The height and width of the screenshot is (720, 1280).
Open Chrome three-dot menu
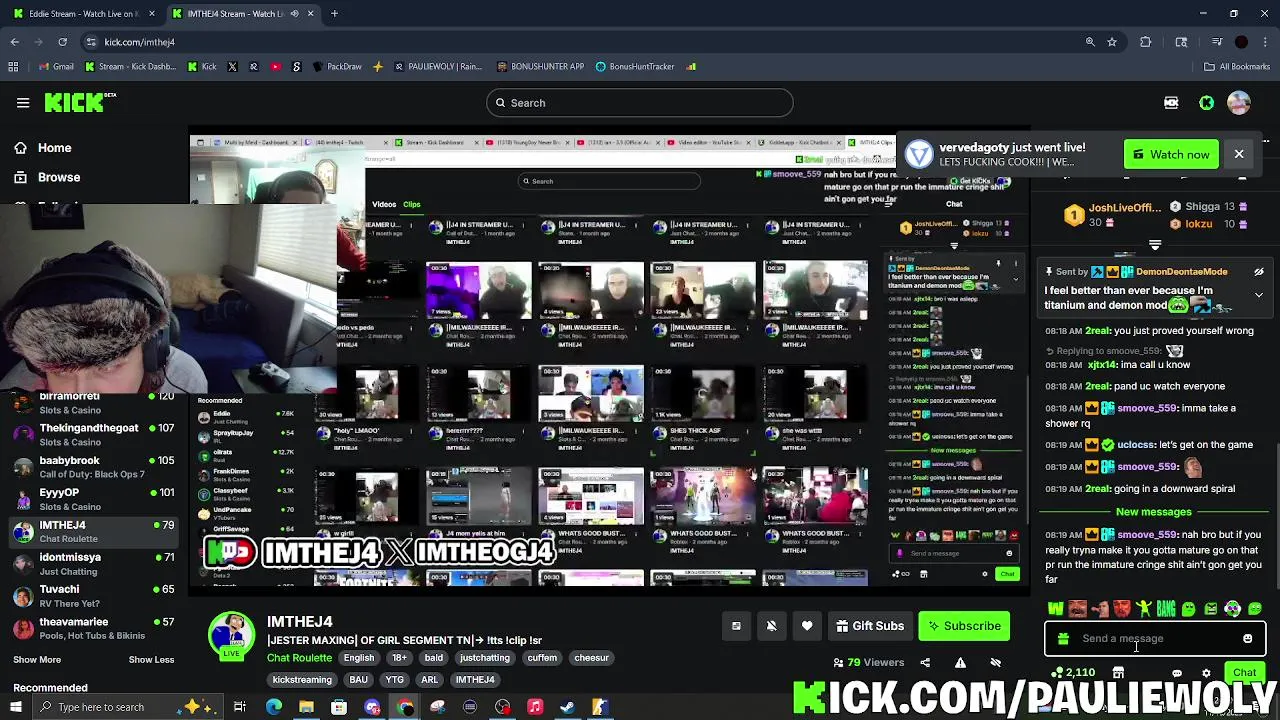[x=1266, y=42]
